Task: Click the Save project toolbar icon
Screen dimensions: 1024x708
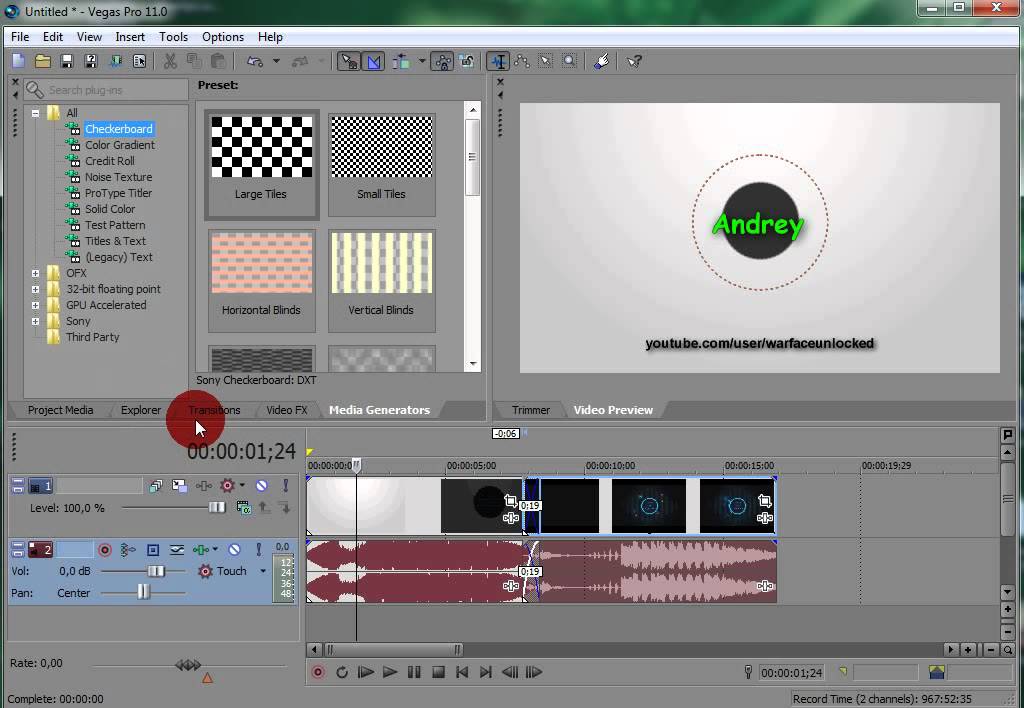Action: click(x=67, y=62)
